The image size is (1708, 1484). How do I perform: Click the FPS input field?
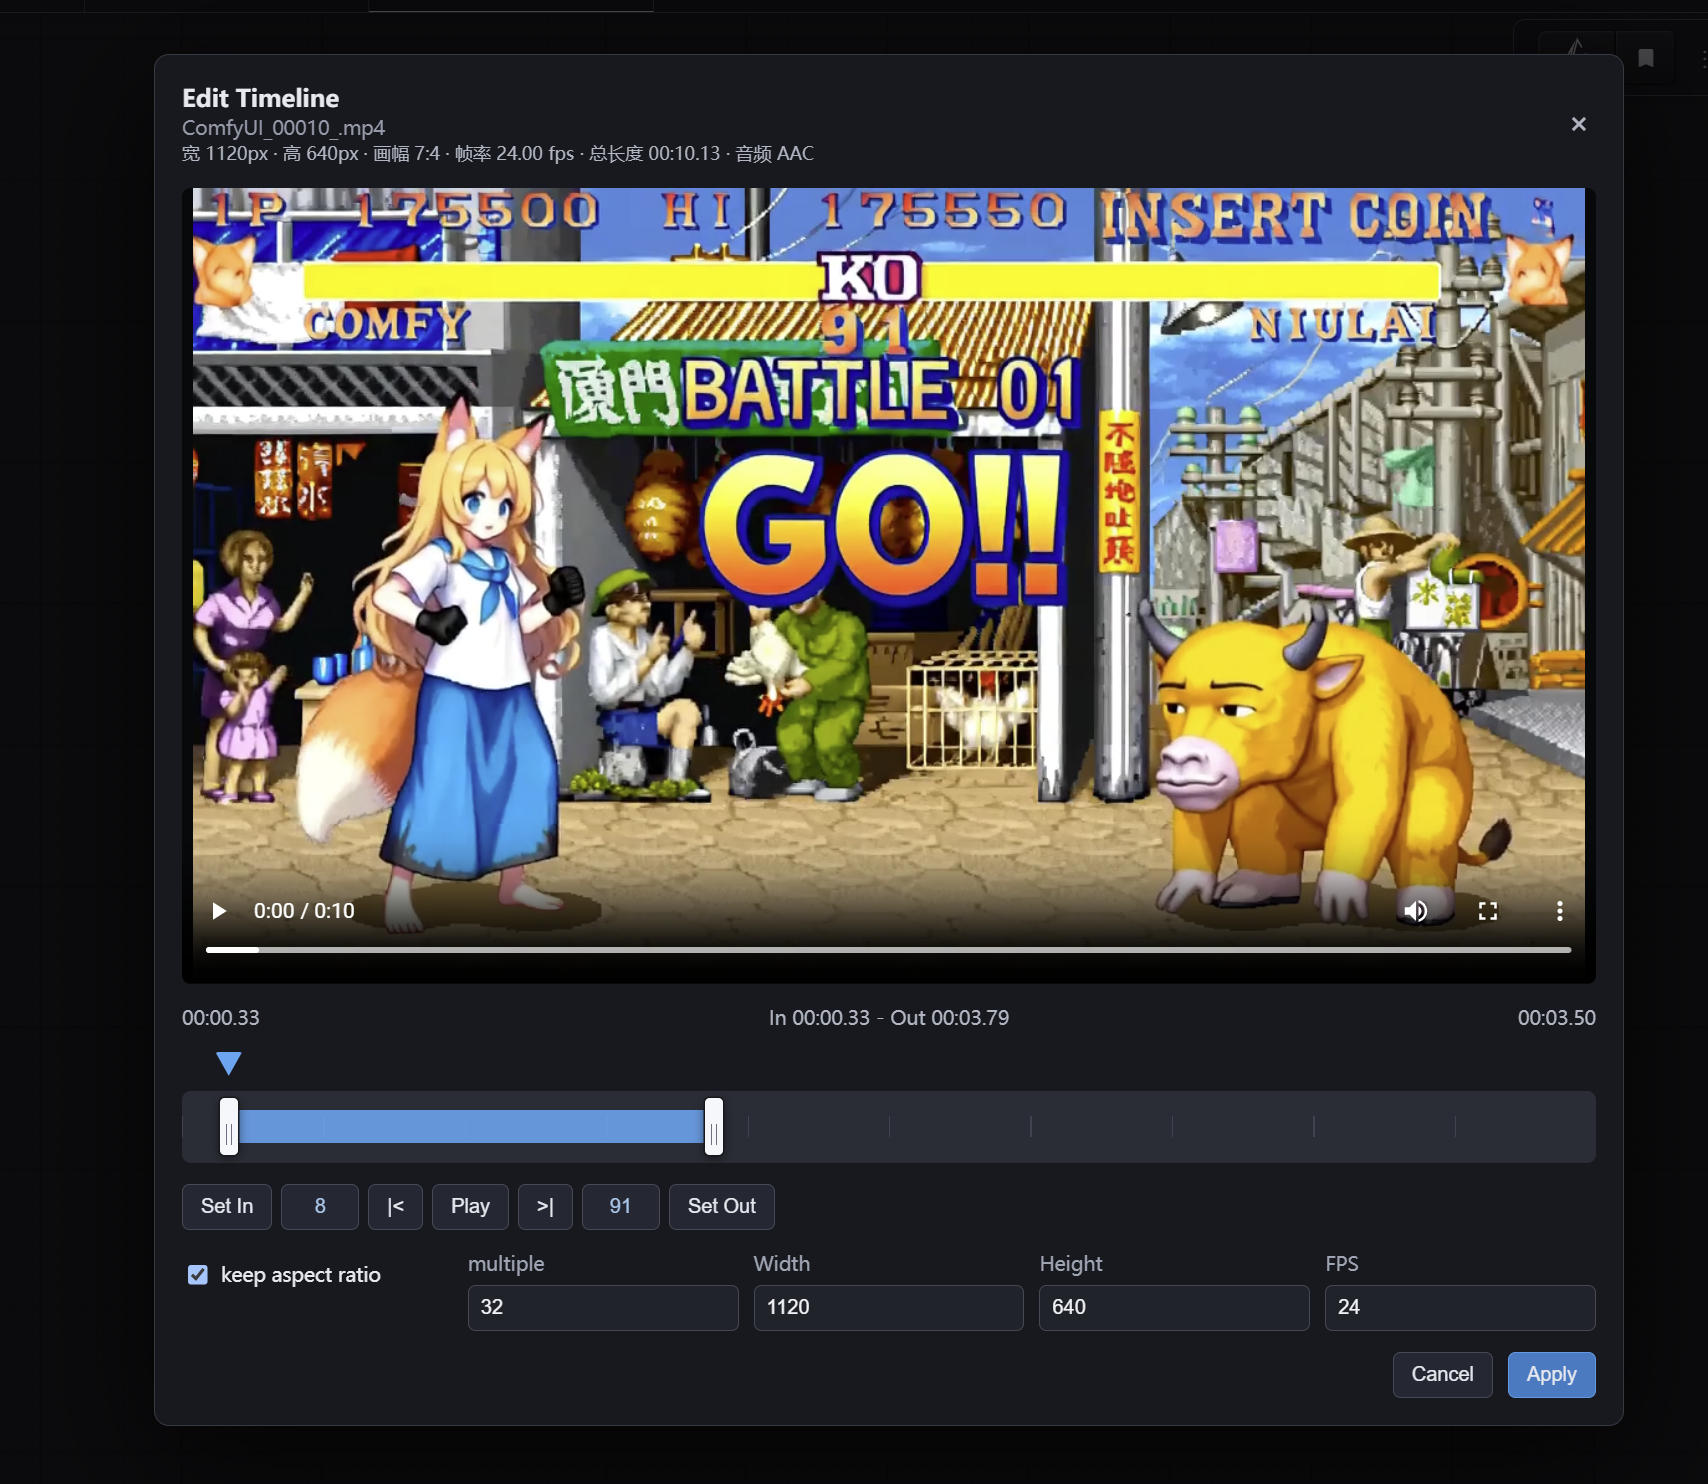click(1460, 1308)
